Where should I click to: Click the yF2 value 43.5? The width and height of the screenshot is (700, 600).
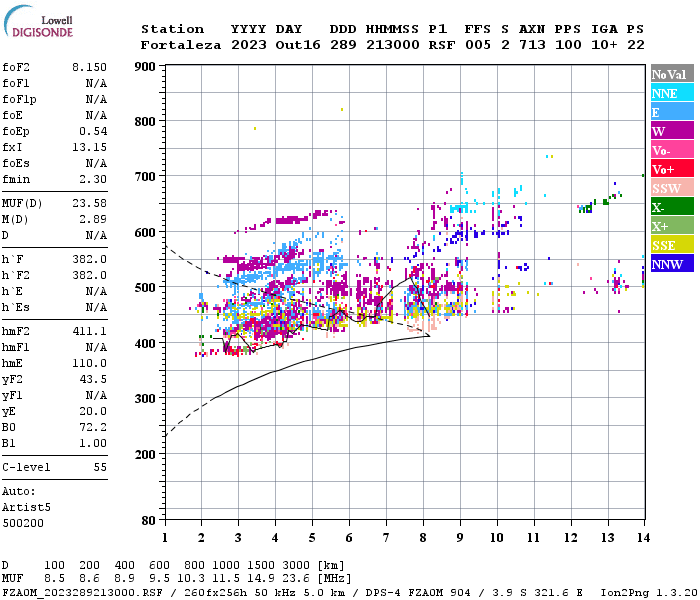pyautogui.click(x=93, y=379)
